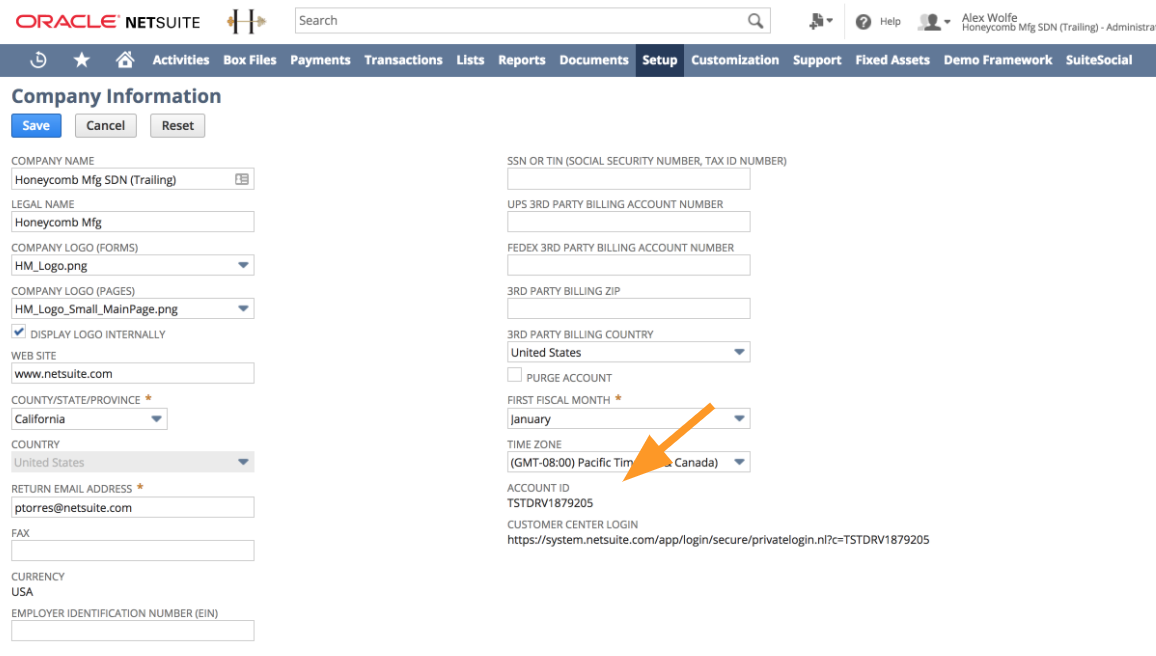Open the Recent Records clock icon
The image size is (1156, 656).
pos(38,60)
